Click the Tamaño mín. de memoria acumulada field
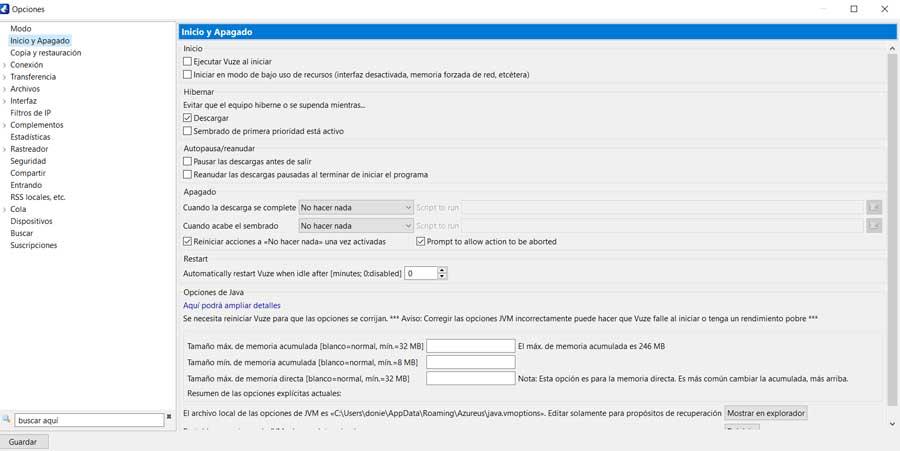 tap(471, 362)
